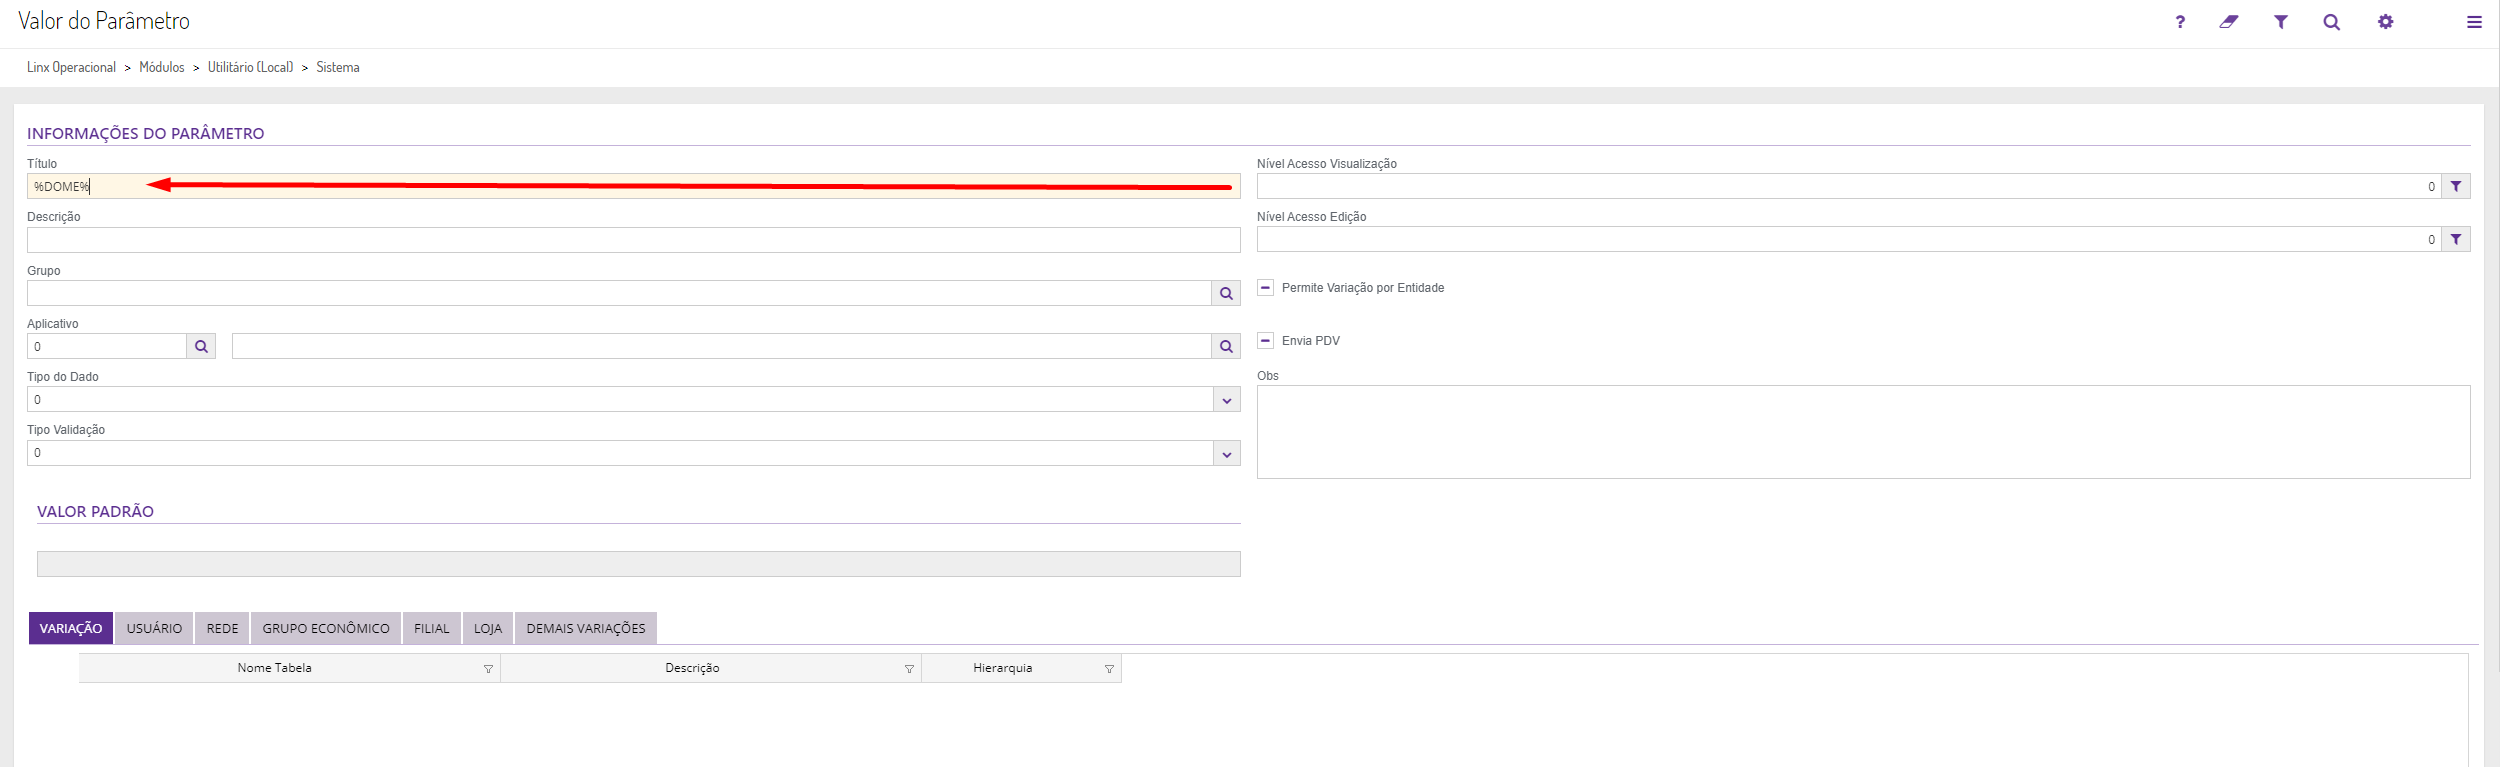Screen dimensions: 2500x767
Task: Click into the Descrição text field
Action: (633, 240)
